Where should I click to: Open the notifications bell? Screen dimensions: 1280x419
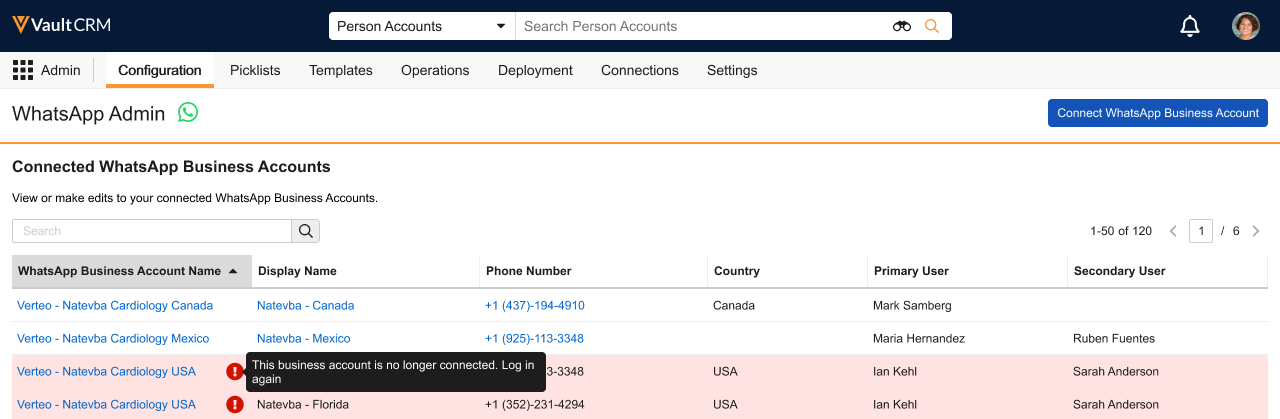click(x=1189, y=27)
